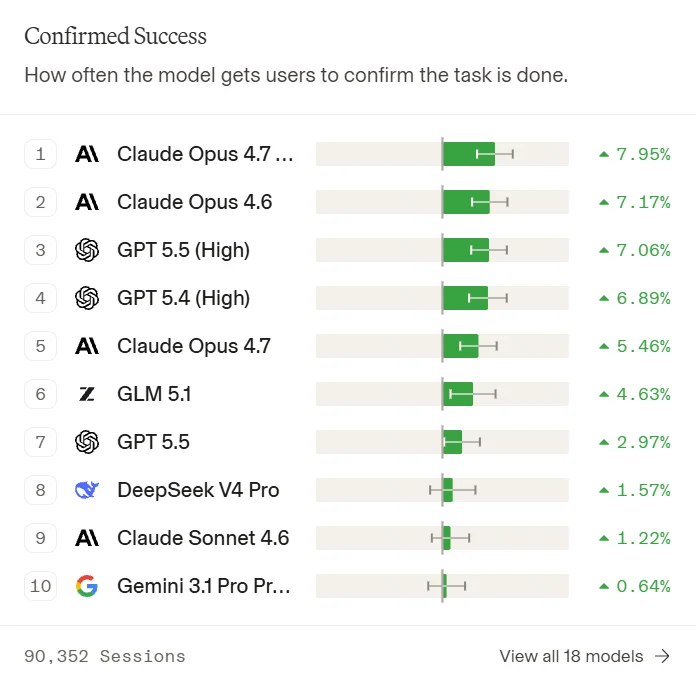The image size is (696, 682).
Task: Select the Gemini 3.1 Pro Pr… truncated name
Action: 204,586
